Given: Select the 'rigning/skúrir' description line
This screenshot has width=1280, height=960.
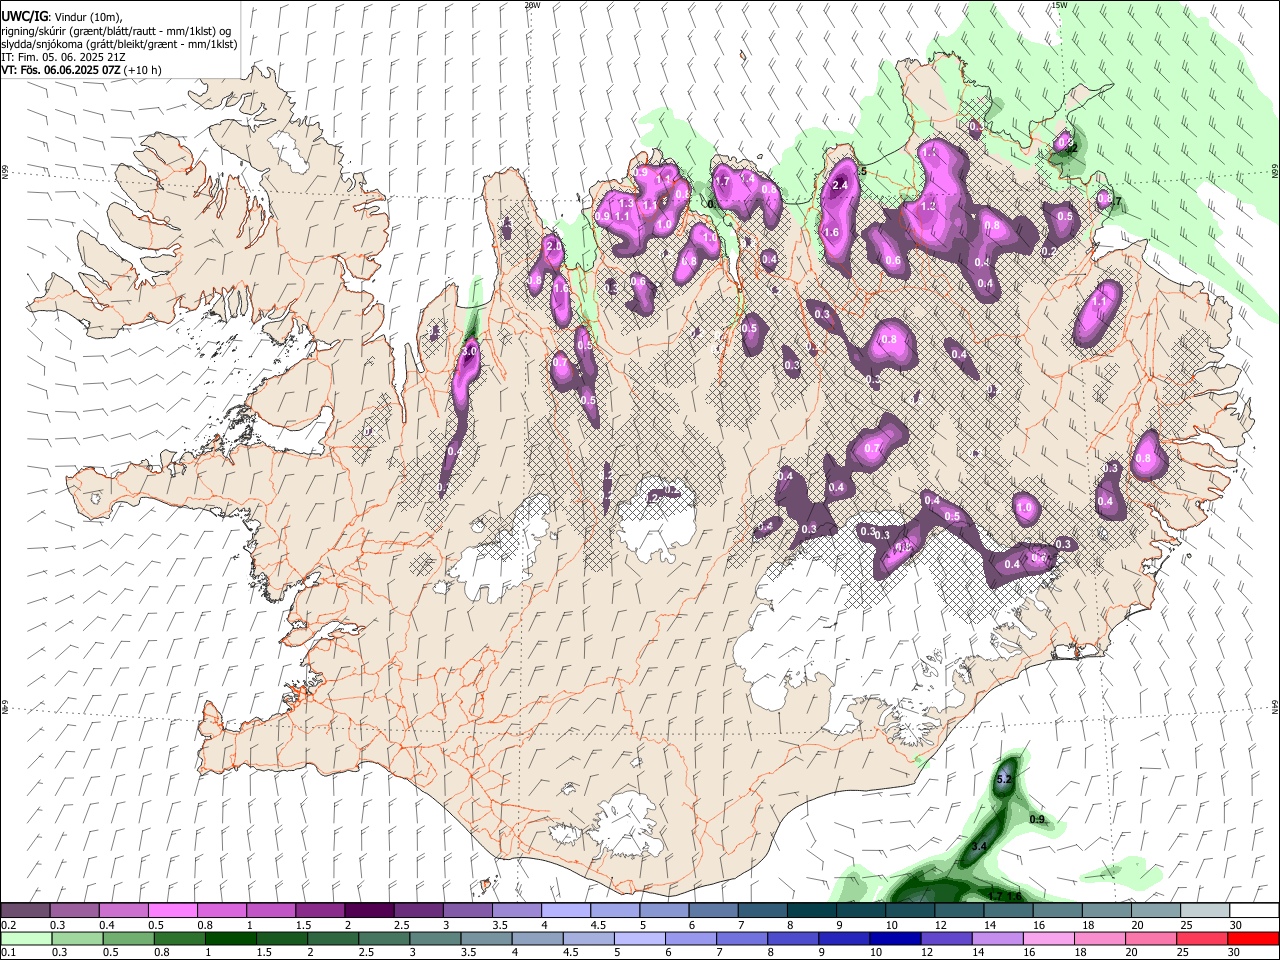Looking at the screenshot, I should coord(116,31).
